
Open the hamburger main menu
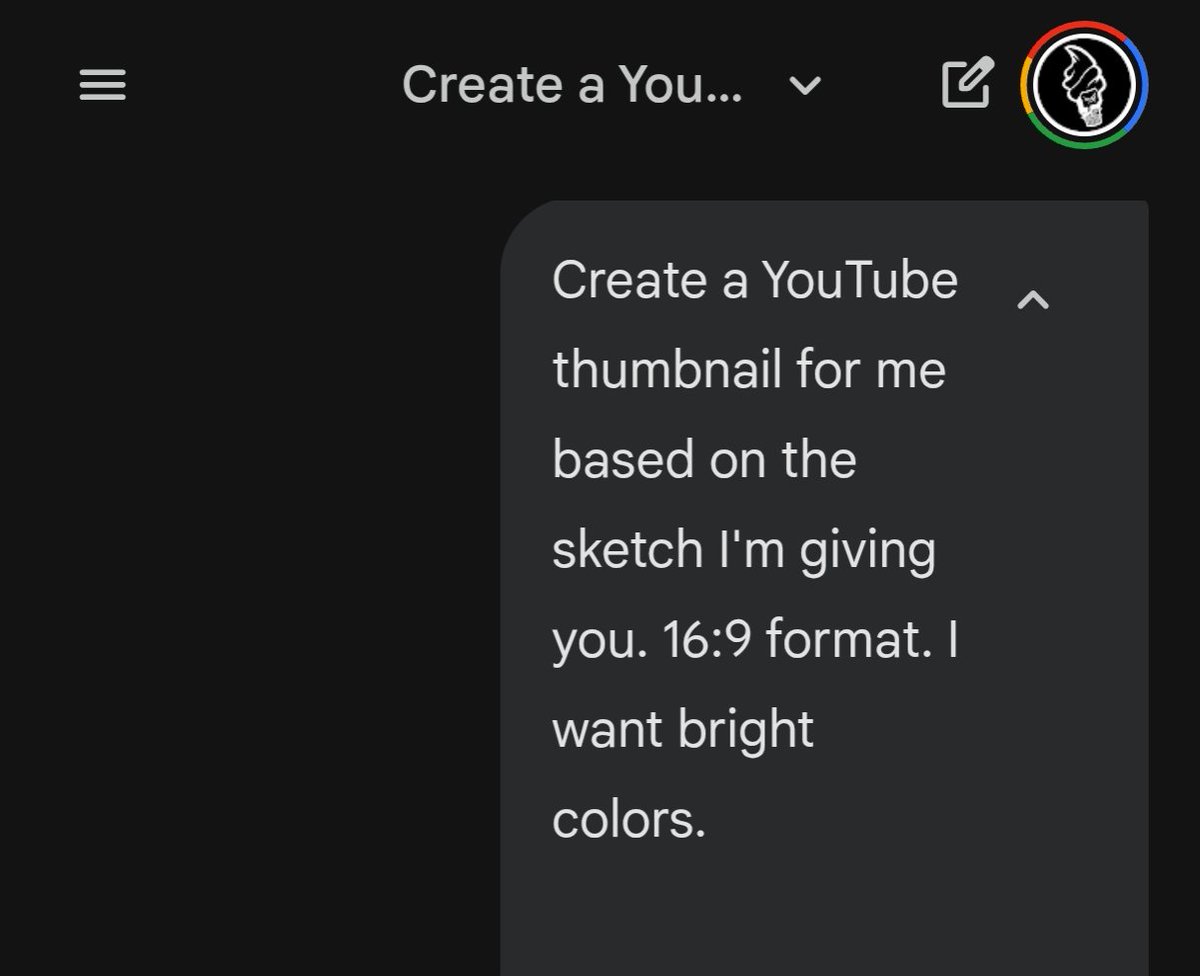click(x=102, y=85)
